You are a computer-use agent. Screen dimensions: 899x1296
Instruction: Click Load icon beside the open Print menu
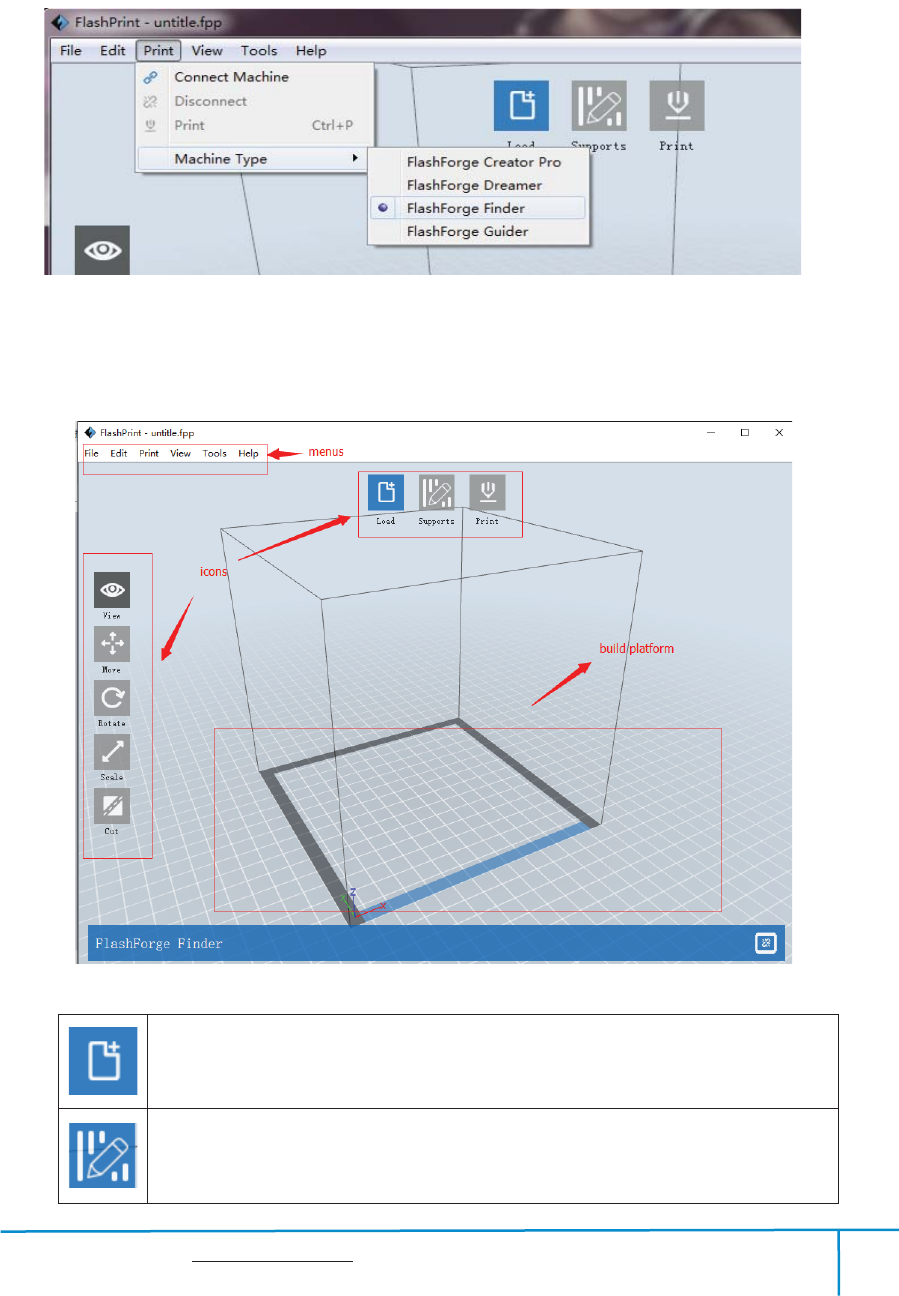tap(522, 106)
